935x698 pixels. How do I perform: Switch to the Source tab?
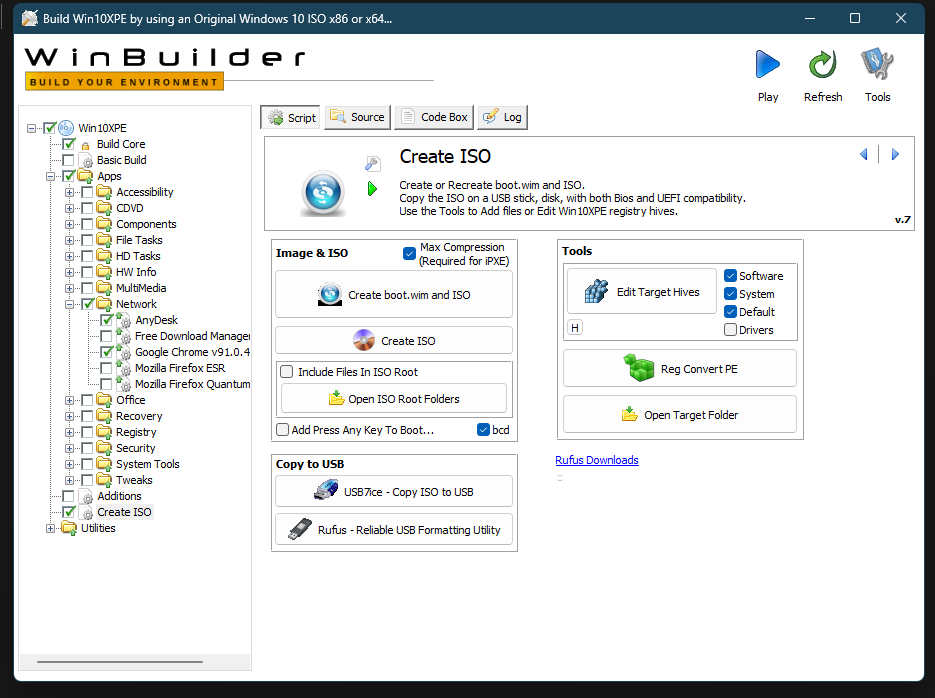[x=358, y=117]
